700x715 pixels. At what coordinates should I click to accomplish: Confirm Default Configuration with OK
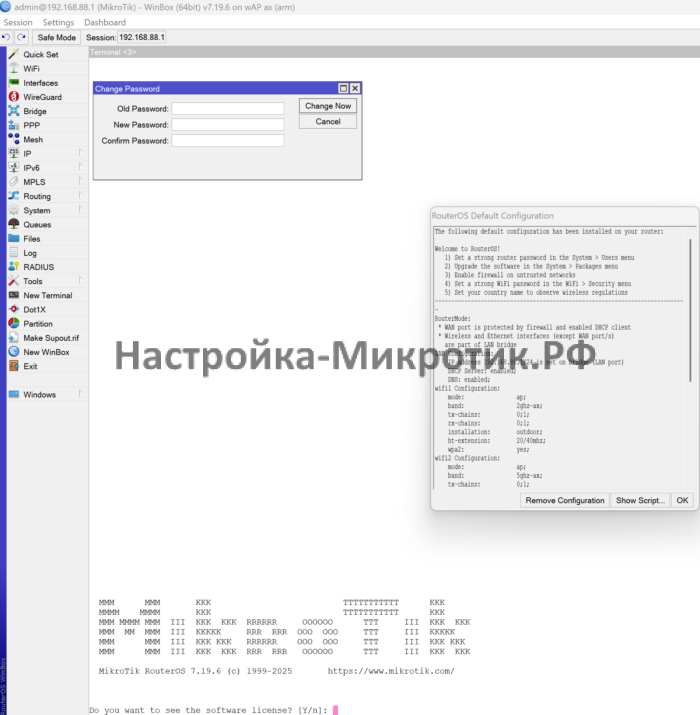point(682,500)
